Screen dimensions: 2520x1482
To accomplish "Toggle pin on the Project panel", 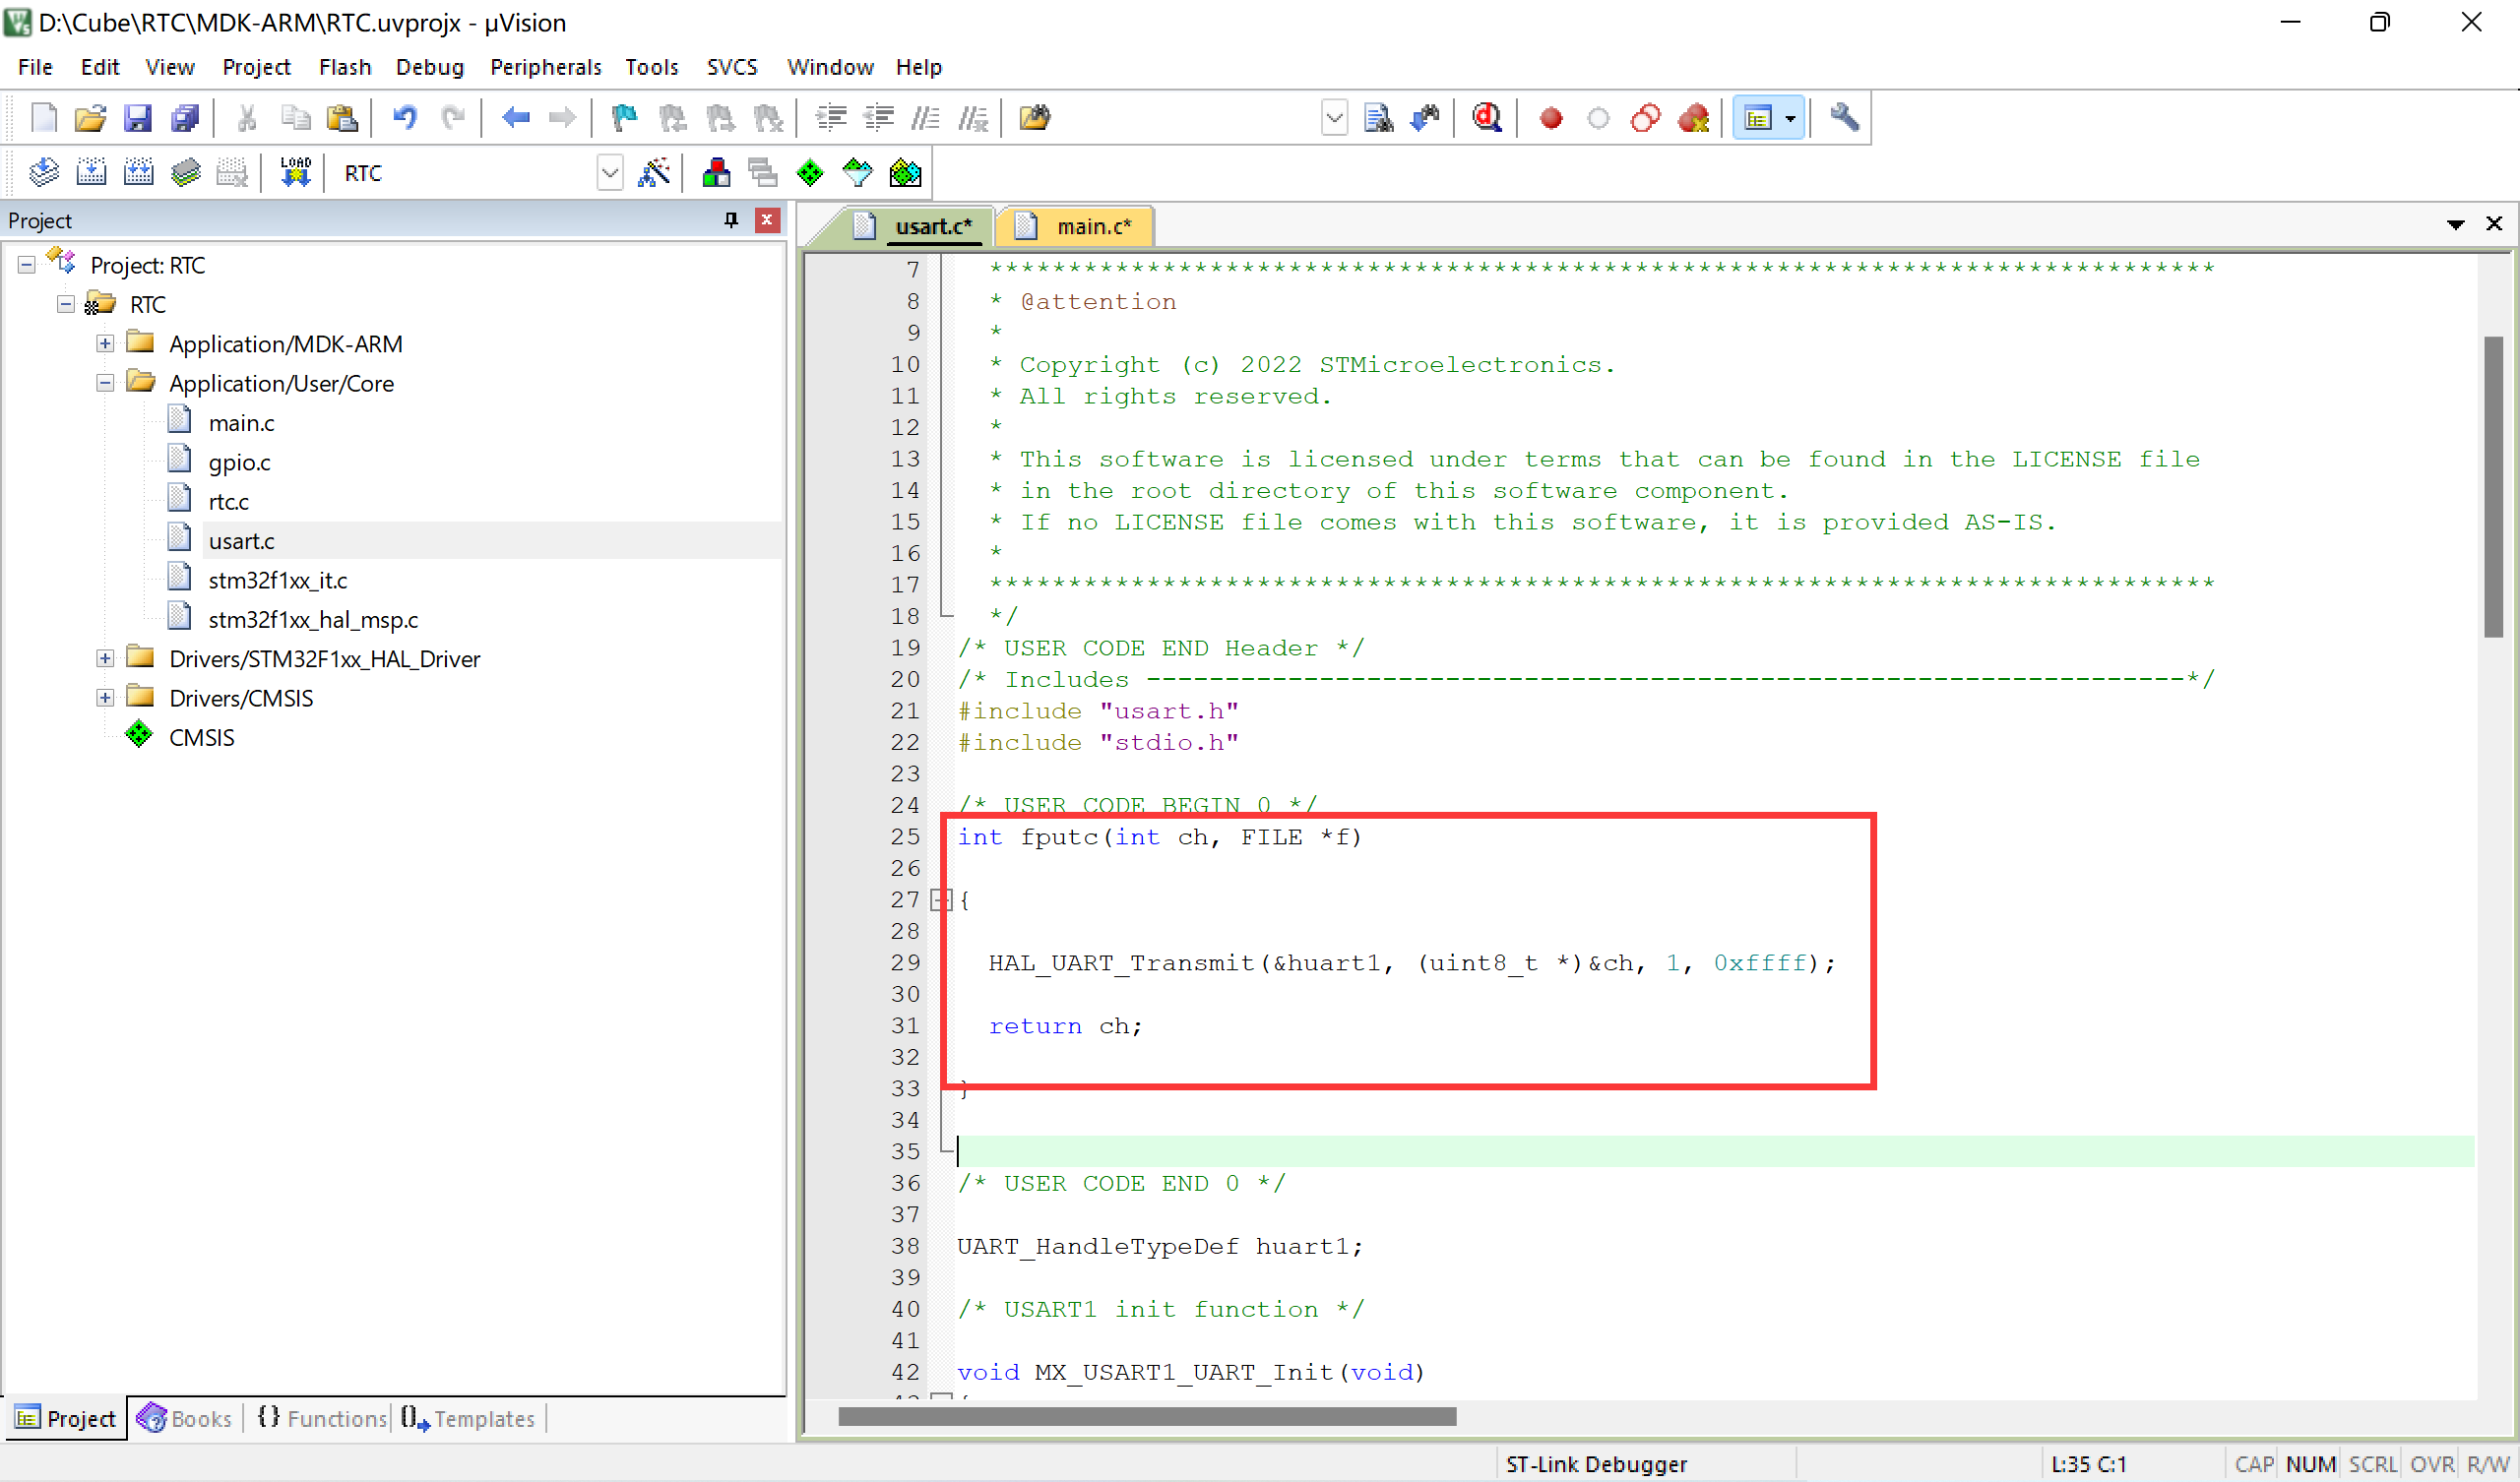I will coord(731,220).
